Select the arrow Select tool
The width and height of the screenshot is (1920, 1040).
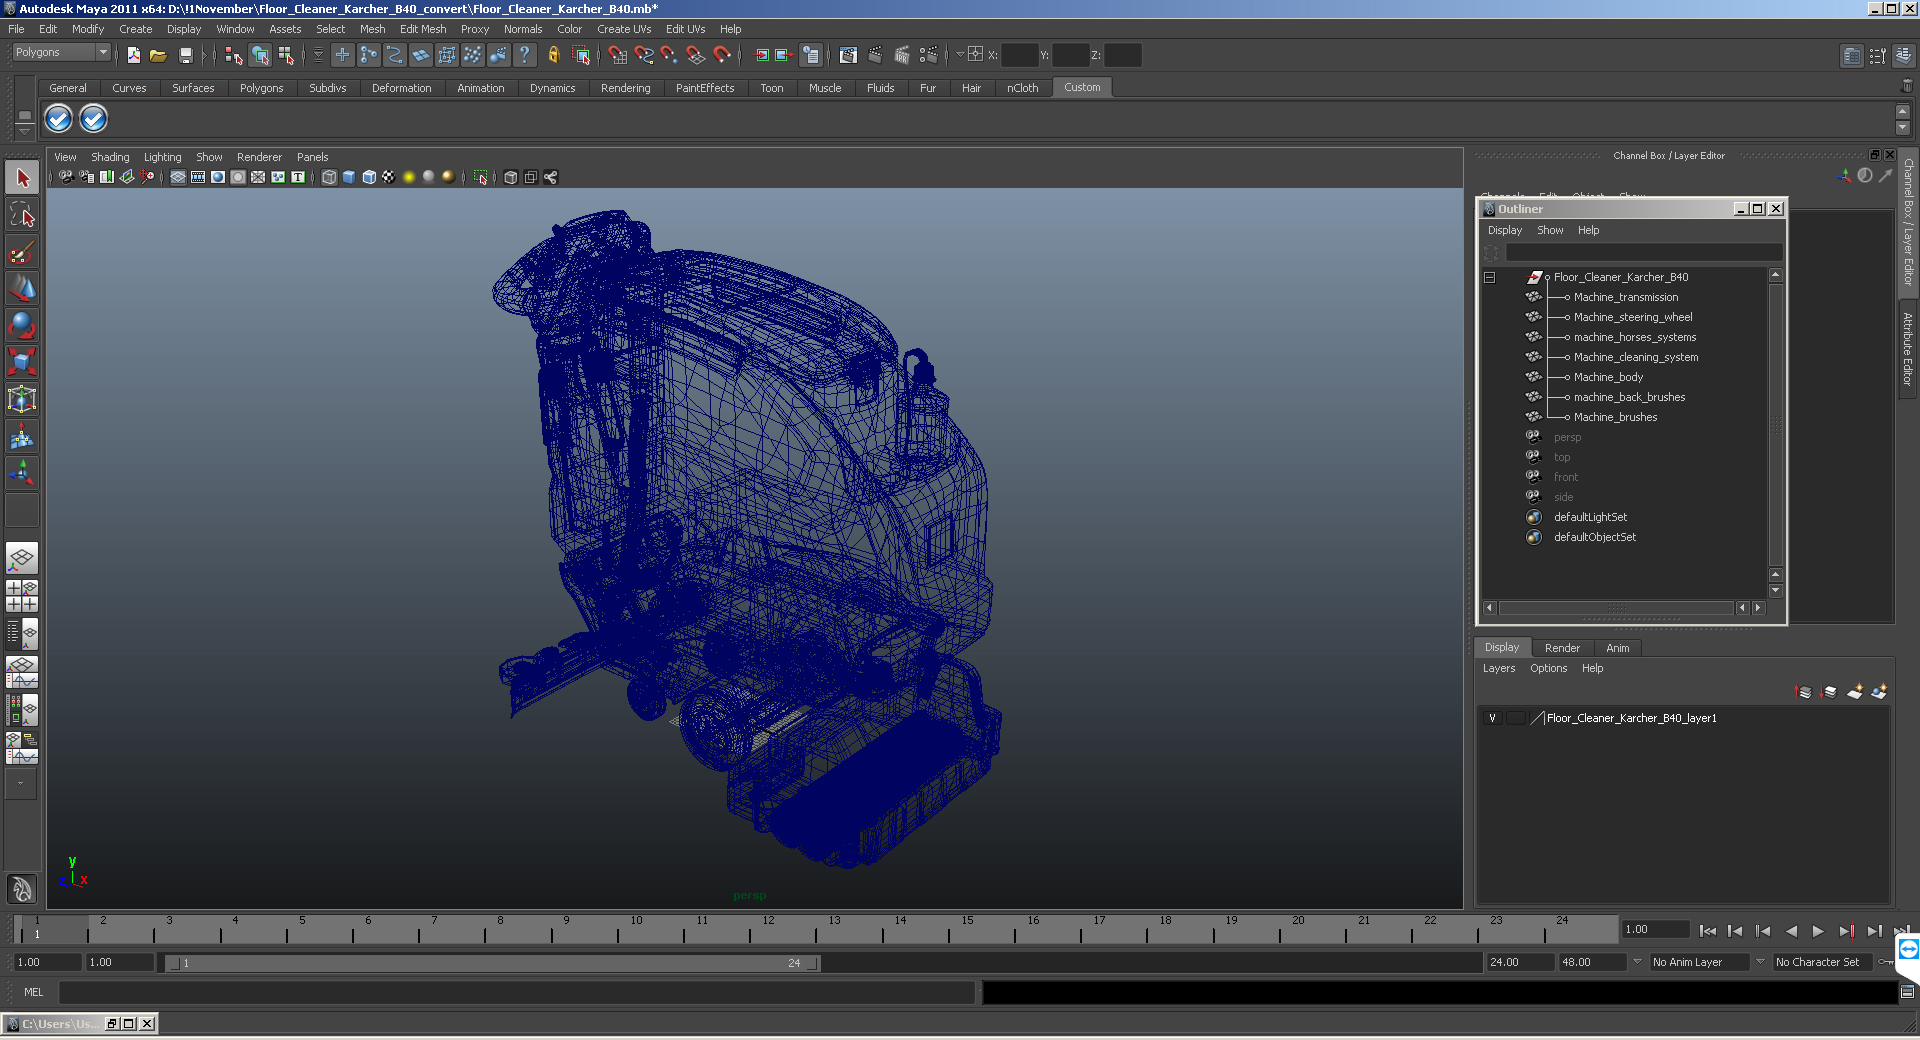click(x=22, y=178)
